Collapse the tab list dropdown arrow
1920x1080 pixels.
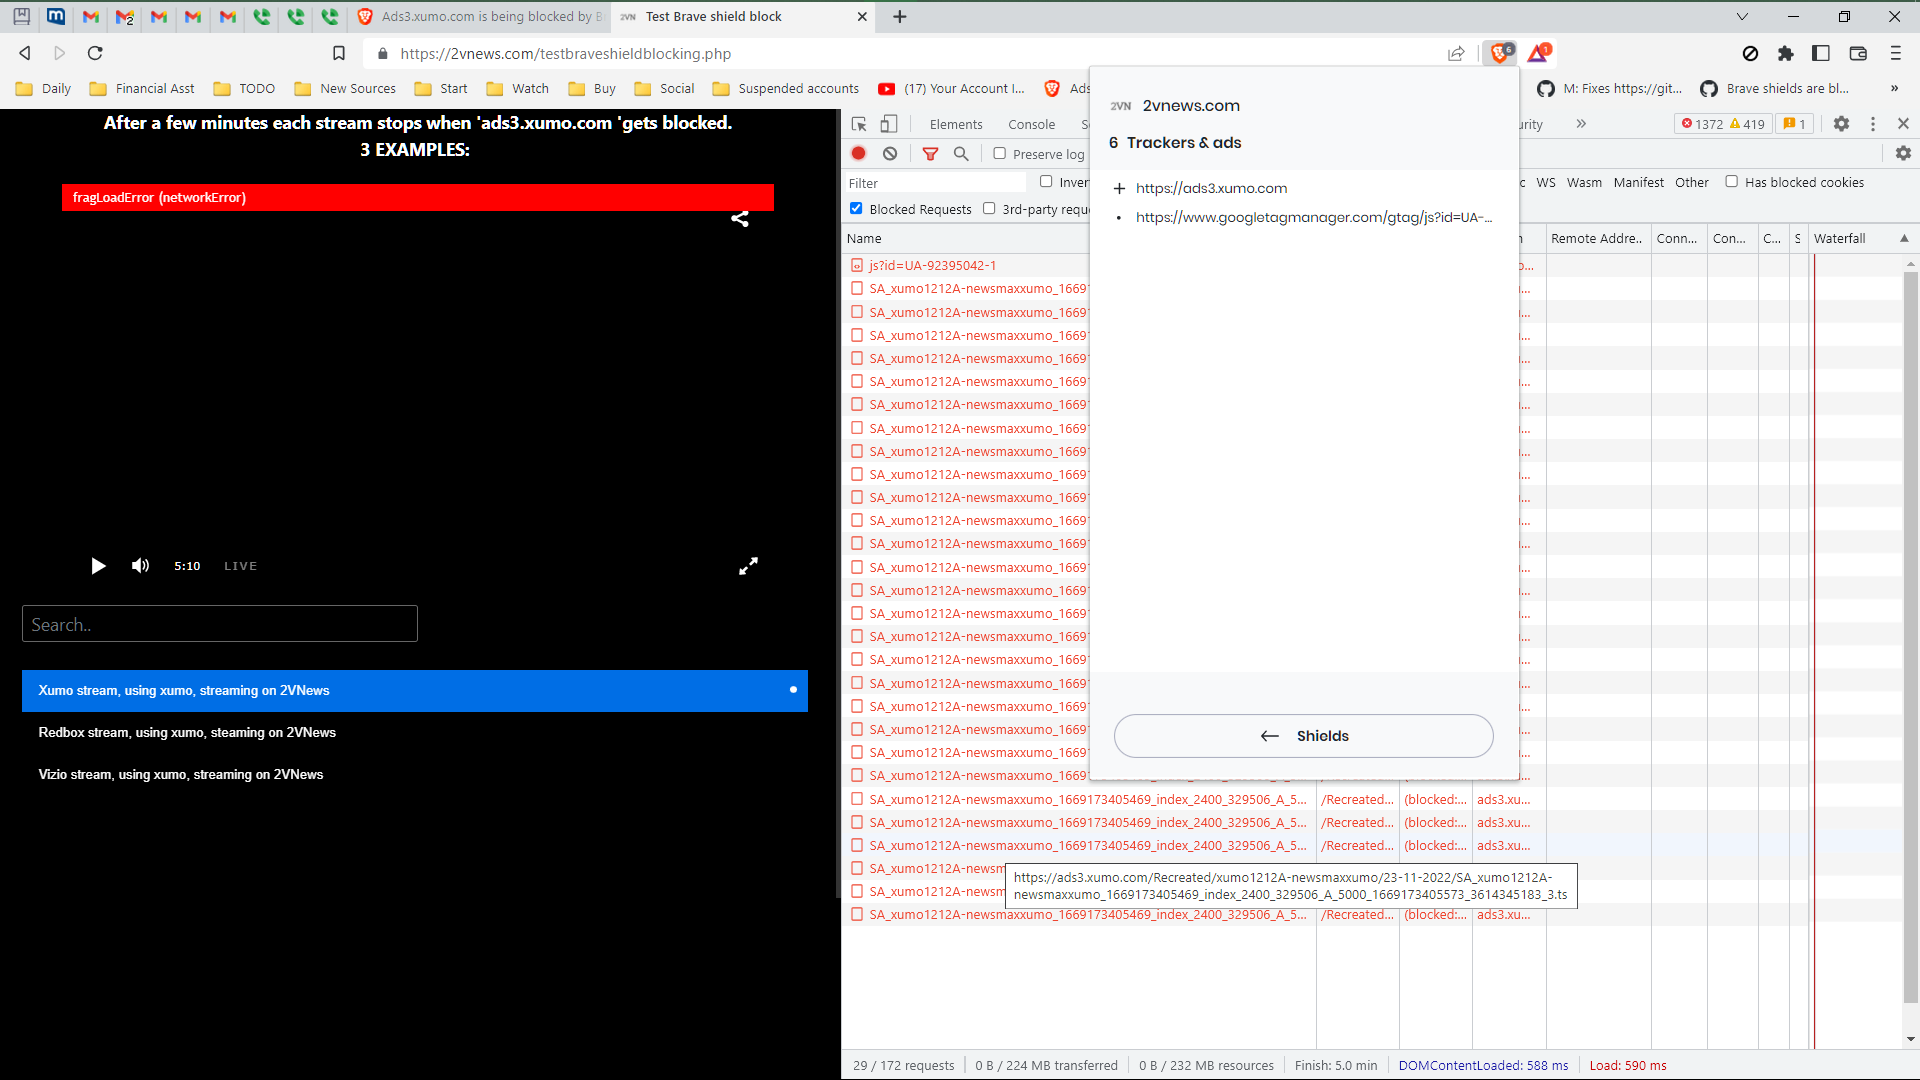click(1742, 17)
